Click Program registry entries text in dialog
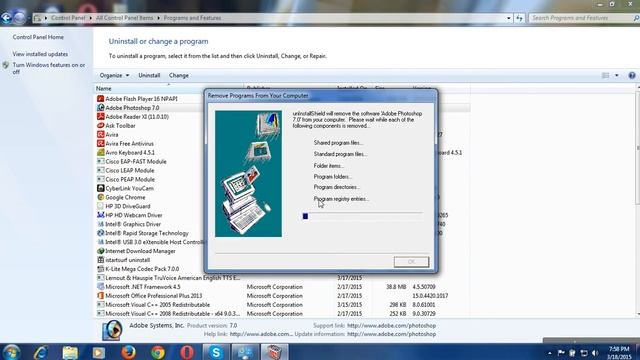Viewport: 640px width, 360px height. (341, 199)
